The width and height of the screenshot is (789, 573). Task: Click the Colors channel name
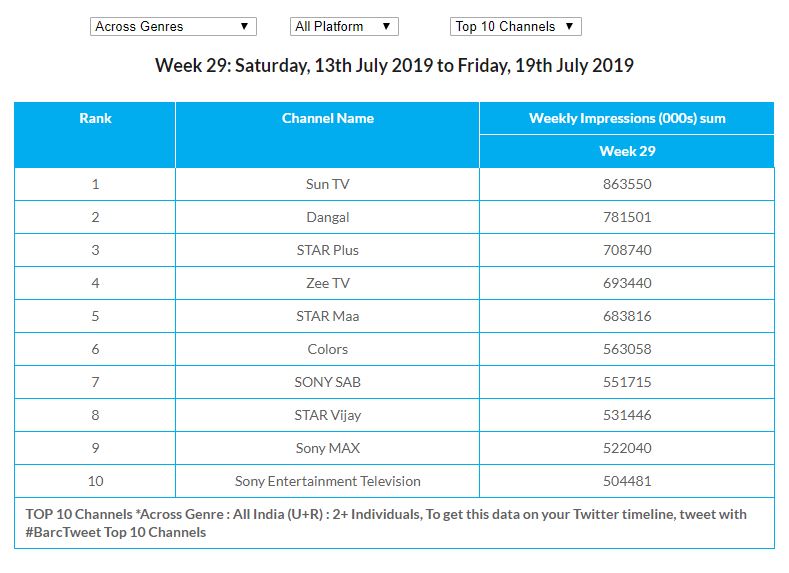[x=327, y=349]
